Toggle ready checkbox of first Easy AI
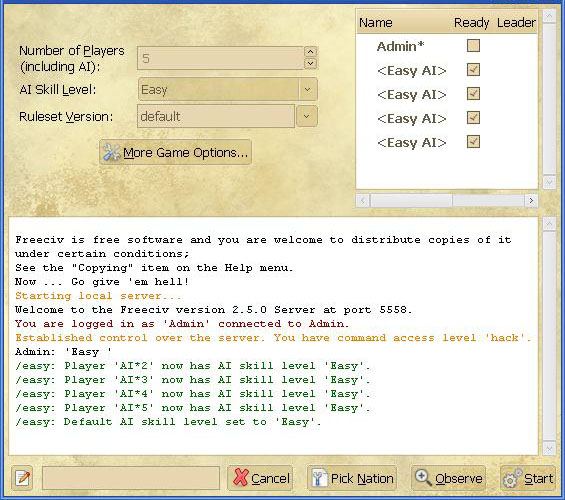 473,70
